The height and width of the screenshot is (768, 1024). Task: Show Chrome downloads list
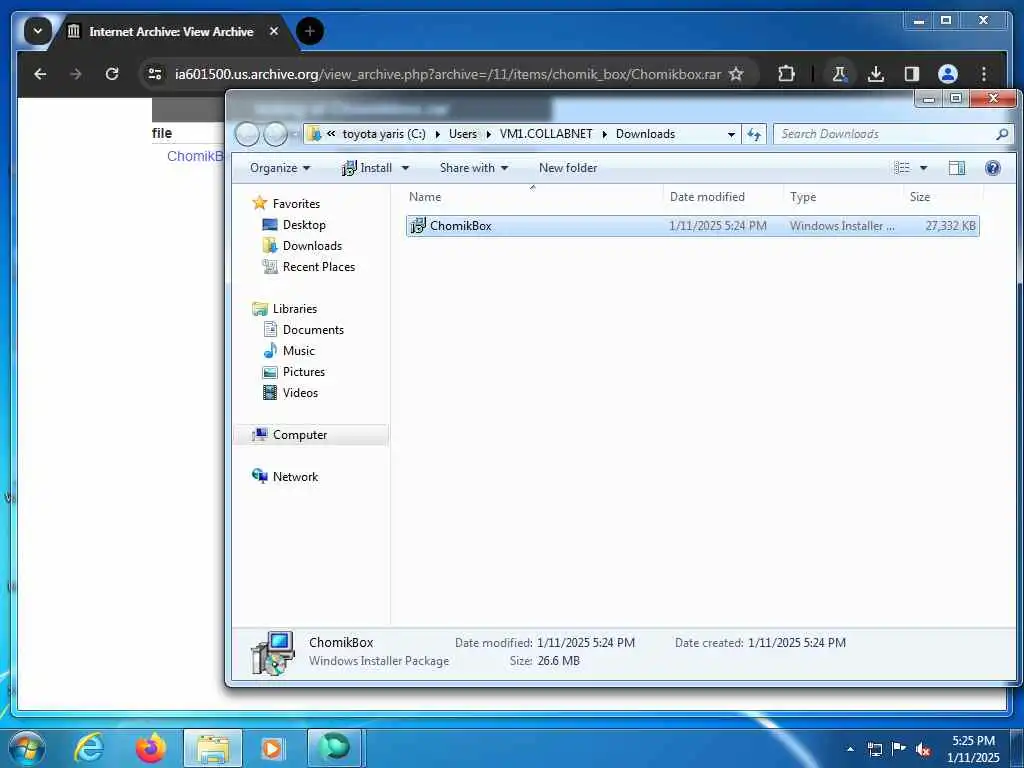[876, 74]
